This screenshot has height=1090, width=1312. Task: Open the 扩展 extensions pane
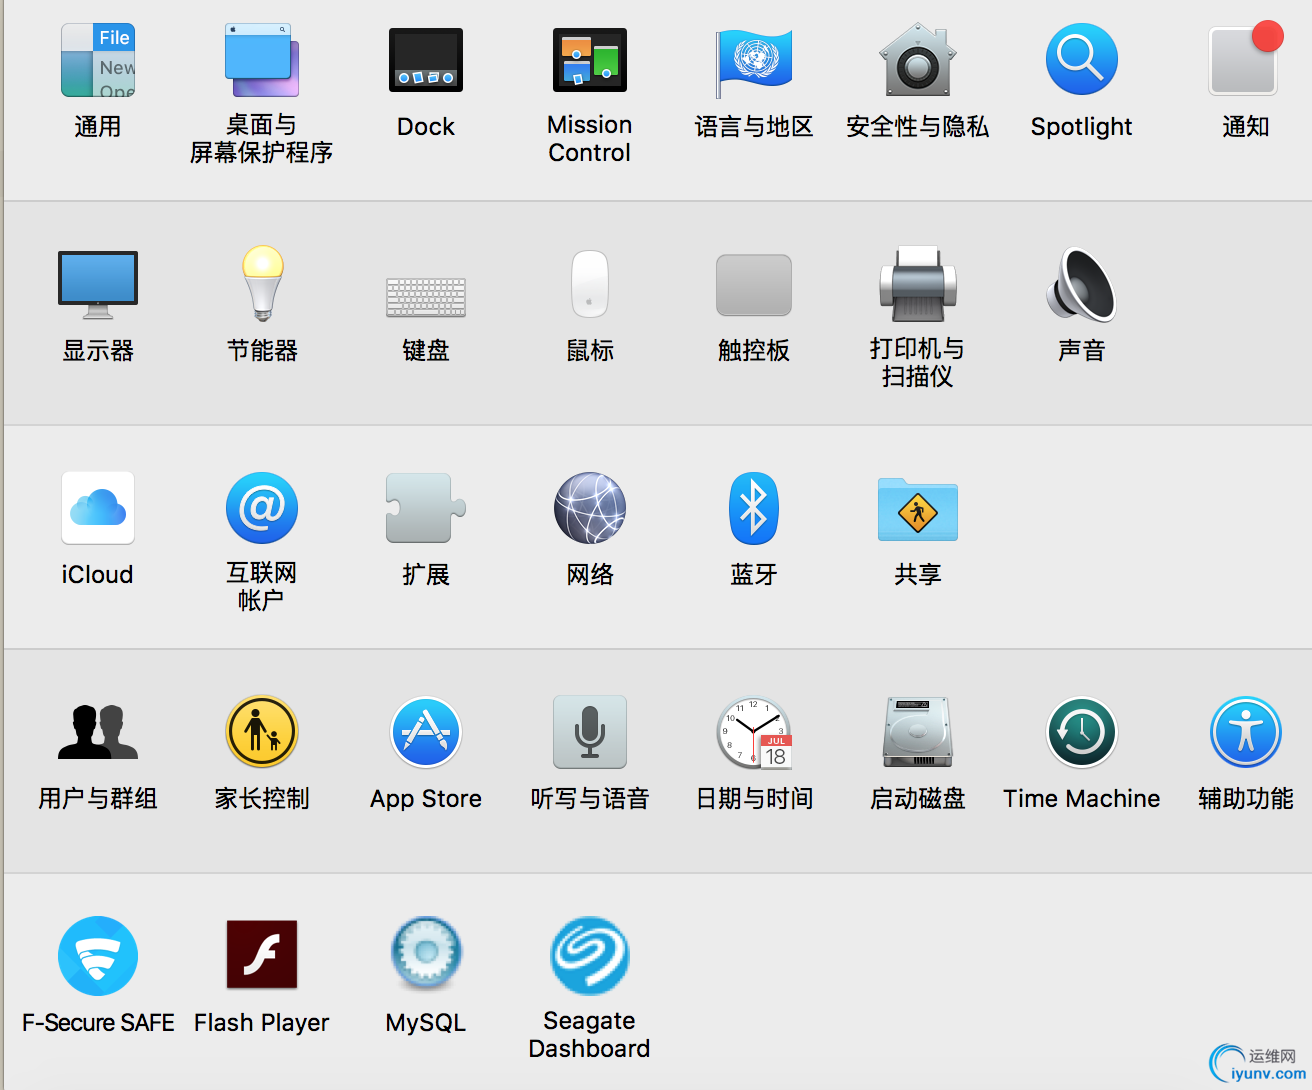pyautogui.click(x=426, y=508)
